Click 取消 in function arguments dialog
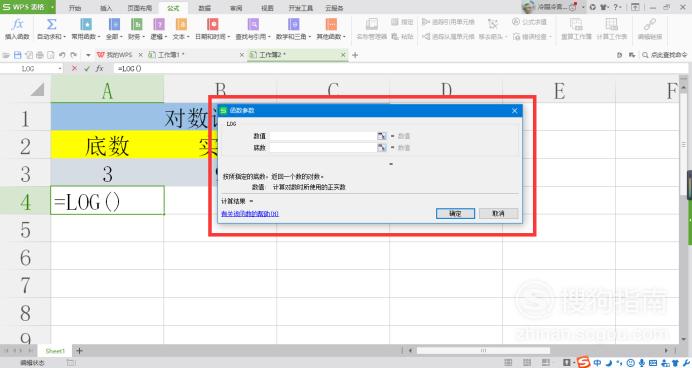 498,214
